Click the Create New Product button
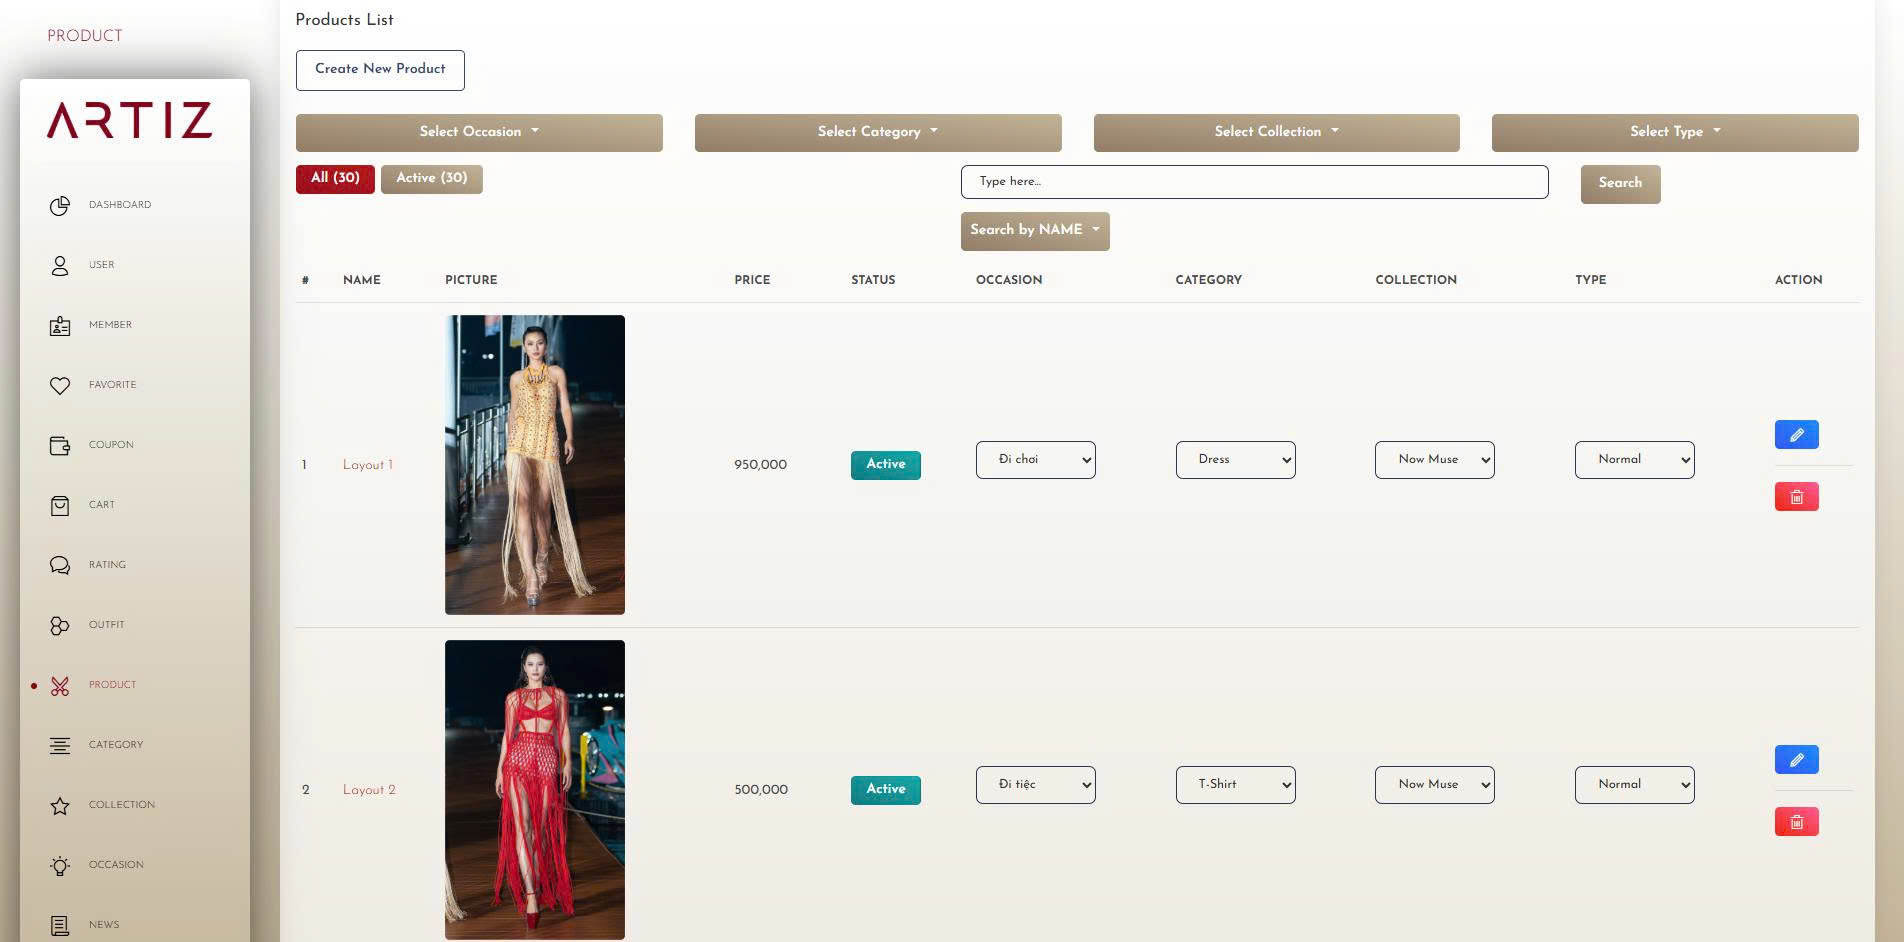 tap(380, 69)
